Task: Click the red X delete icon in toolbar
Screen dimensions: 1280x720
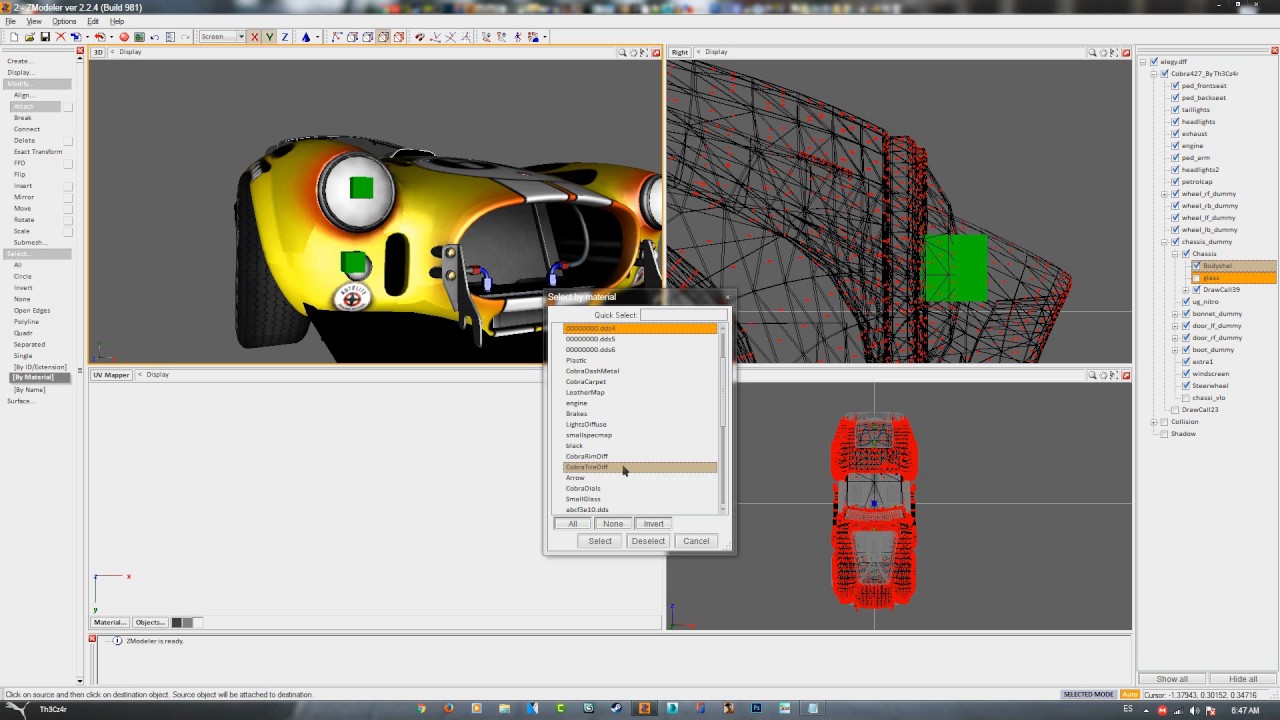Action: pyautogui.click(x=60, y=37)
